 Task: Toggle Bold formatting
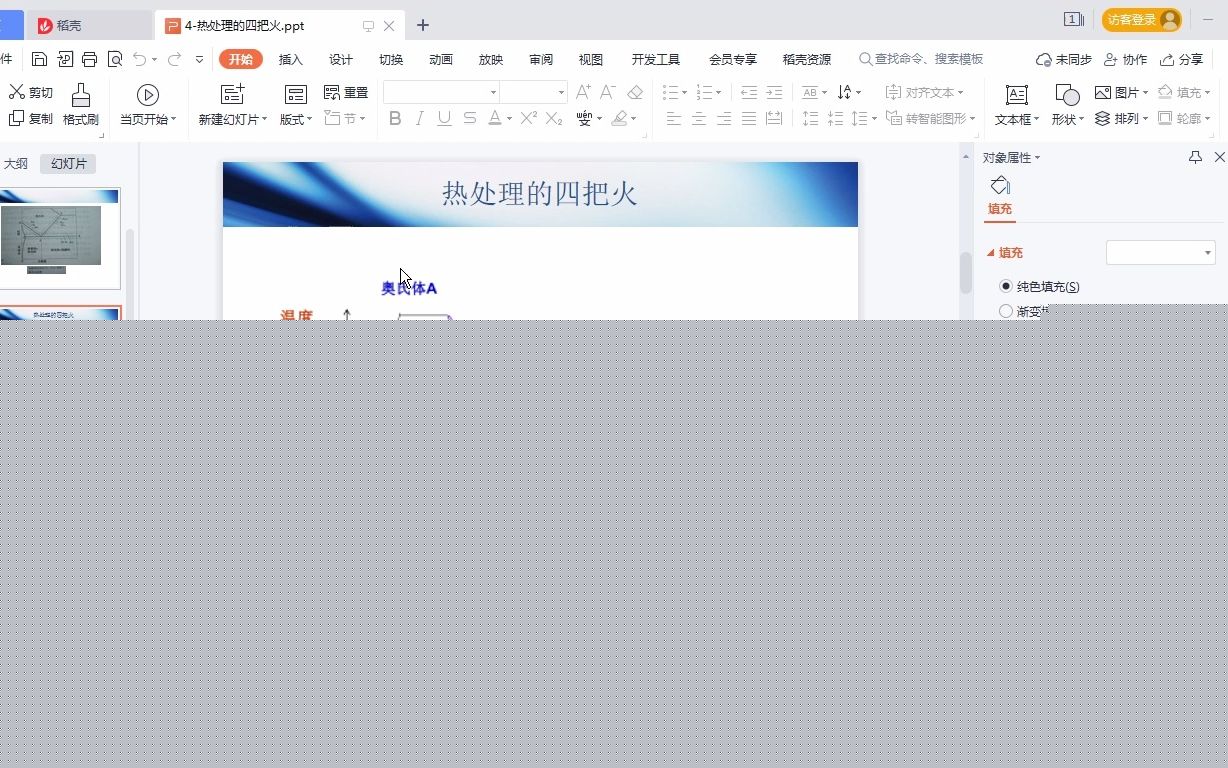click(x=395, y=118)
